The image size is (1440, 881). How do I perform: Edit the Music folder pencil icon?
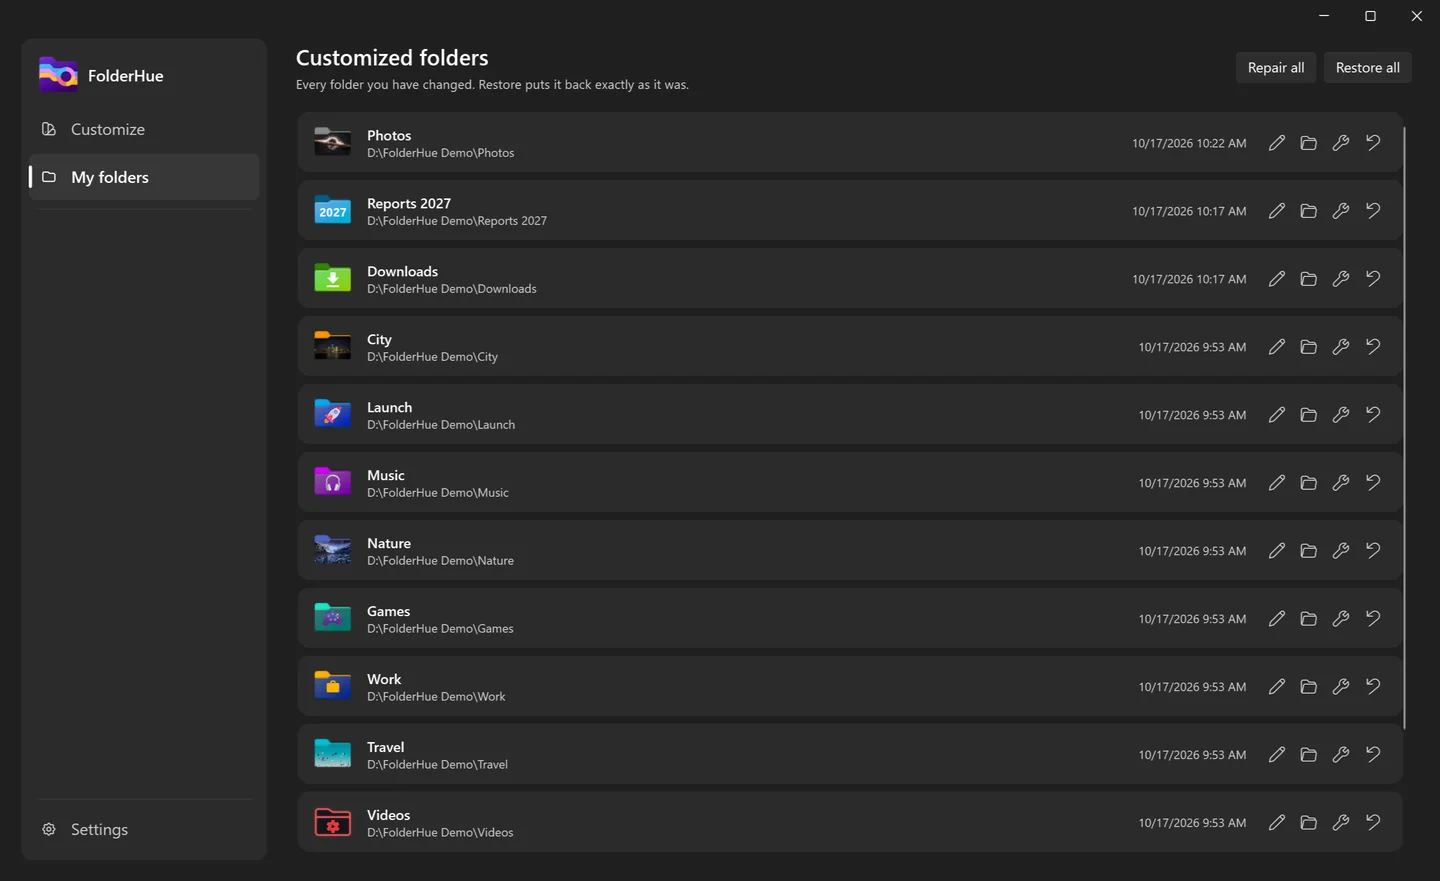[x=1276, y=483]
